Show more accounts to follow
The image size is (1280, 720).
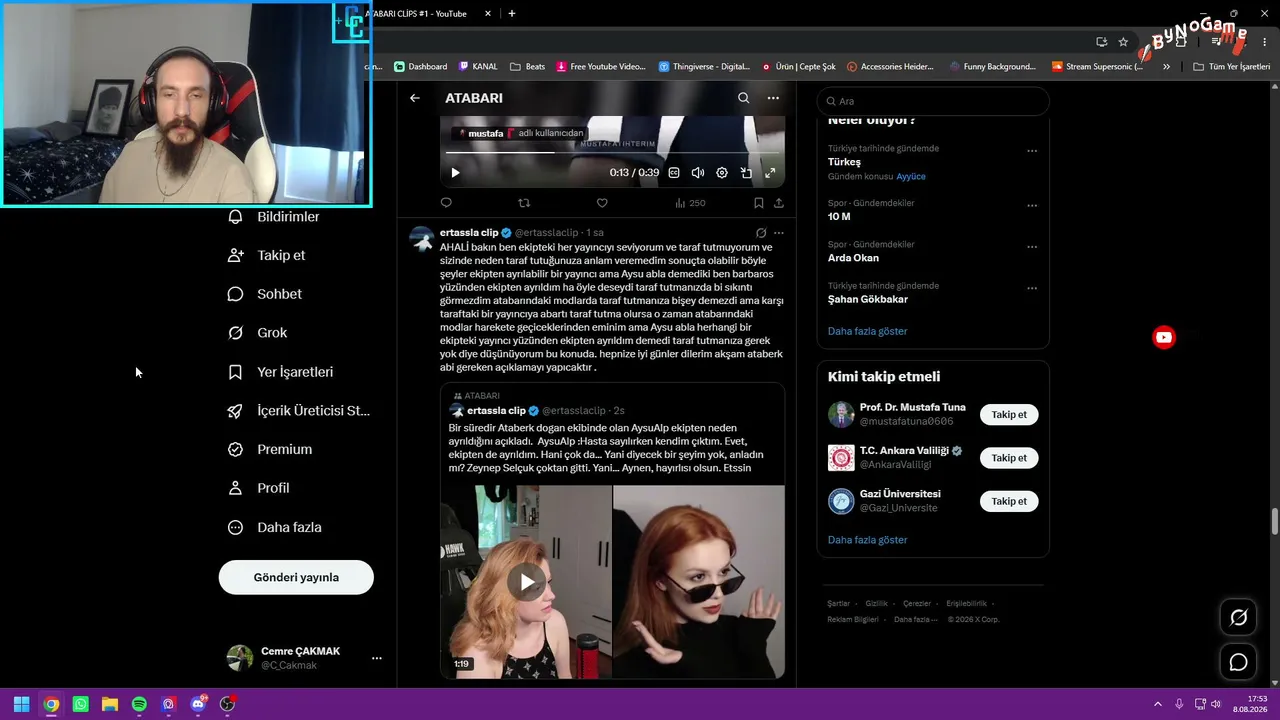pyautogui.click(x=867, y=540)
